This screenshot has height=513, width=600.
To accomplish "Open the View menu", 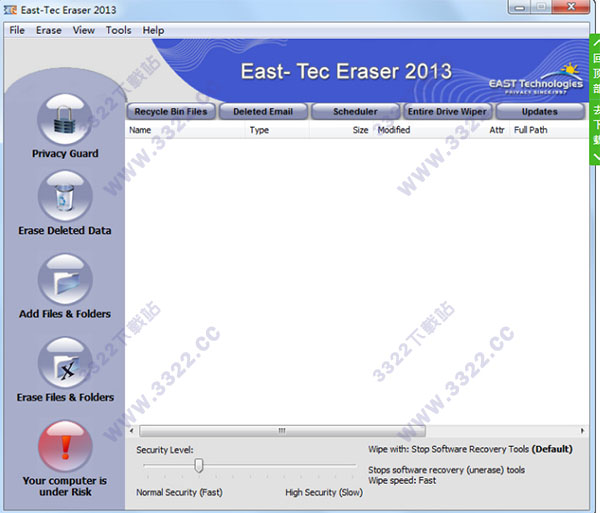I will point(83,30).
